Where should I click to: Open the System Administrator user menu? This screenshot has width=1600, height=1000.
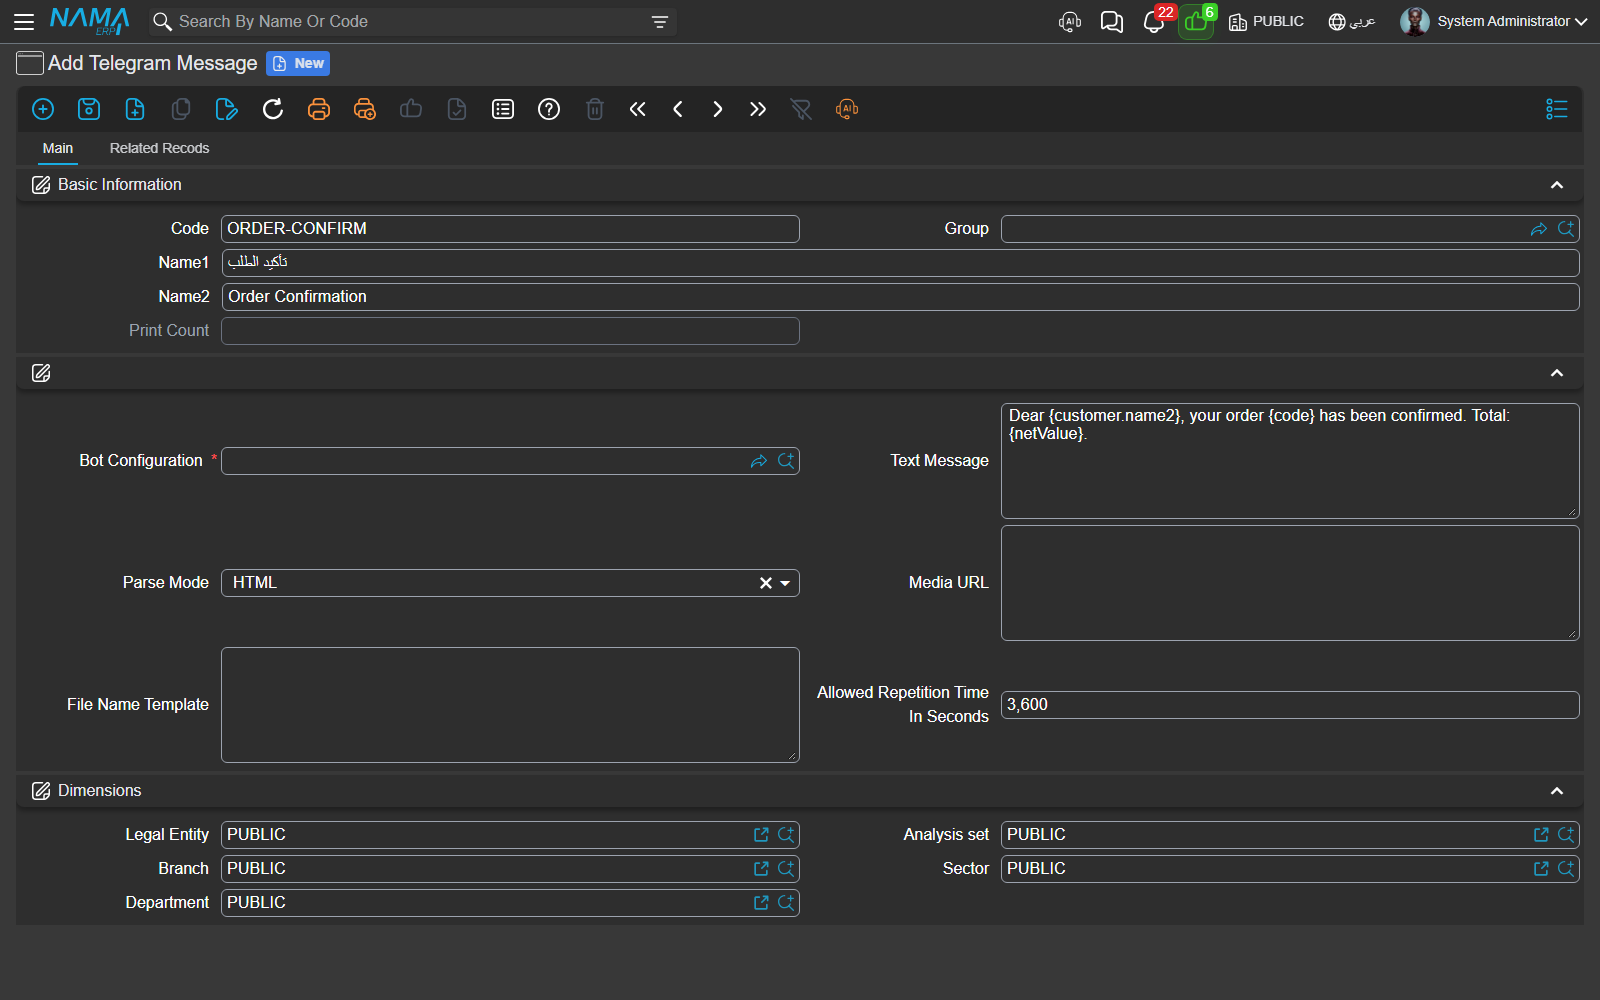click(x=1494, y=21)
